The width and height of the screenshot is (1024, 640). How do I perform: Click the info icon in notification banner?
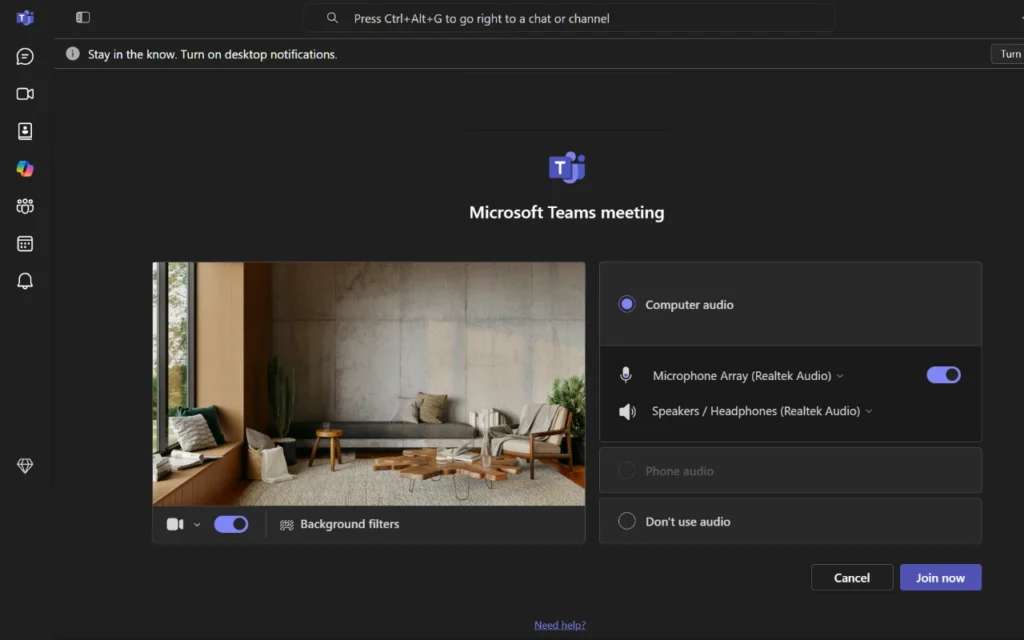pos(72,54)
